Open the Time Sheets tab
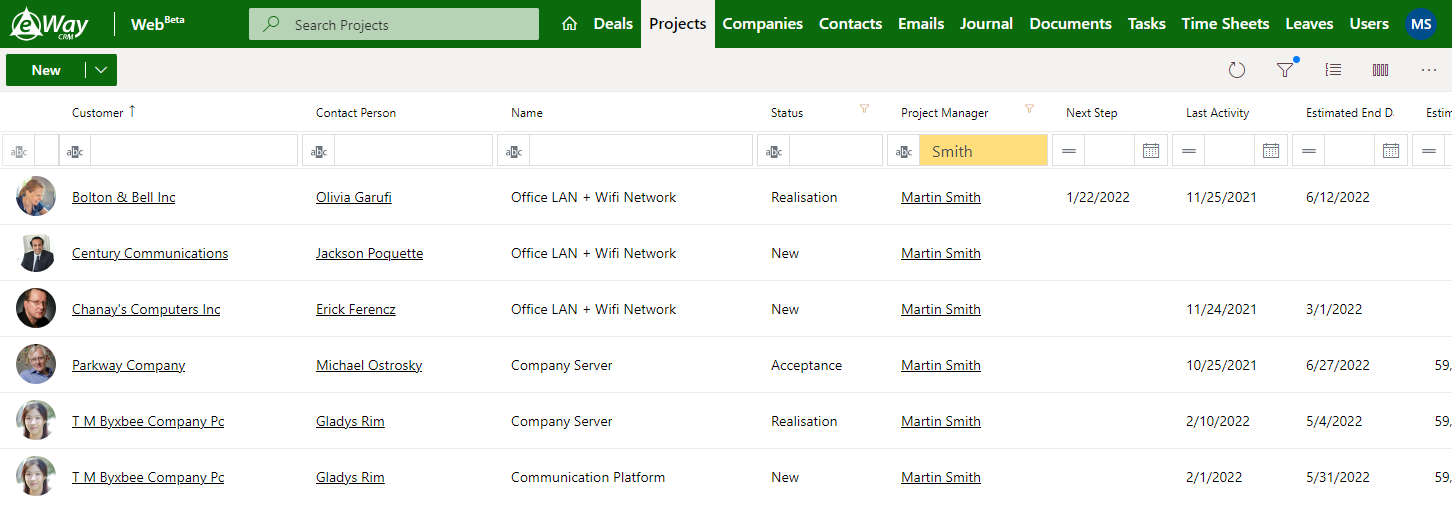Screen dimensions: 1452x522 tap(1226, 24)
